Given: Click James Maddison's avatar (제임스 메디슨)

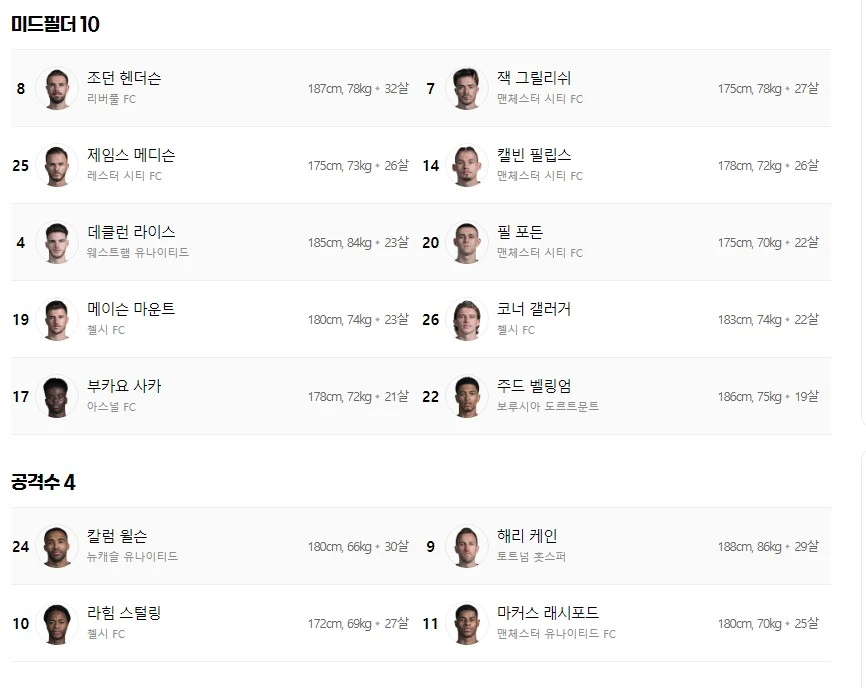Looking at the screenshot, I should pos(56,166).
